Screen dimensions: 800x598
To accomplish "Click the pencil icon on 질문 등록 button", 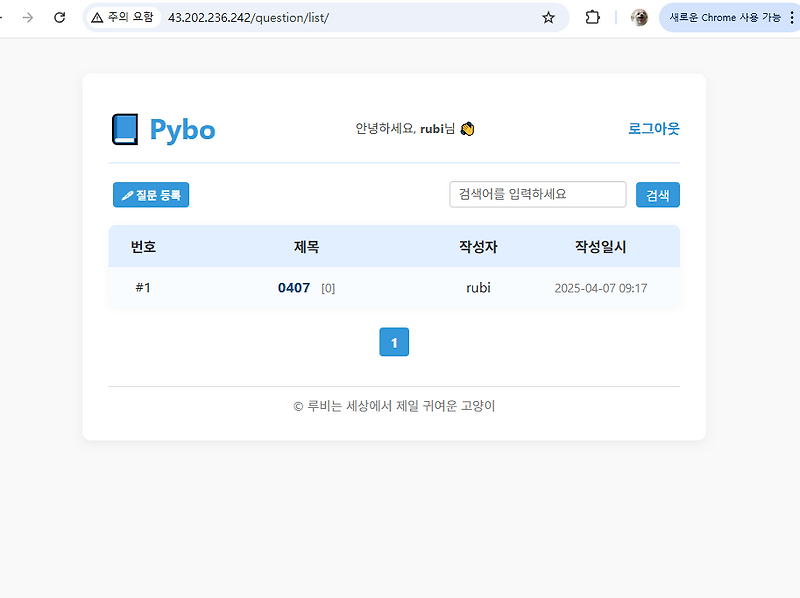I will (129, 194).
